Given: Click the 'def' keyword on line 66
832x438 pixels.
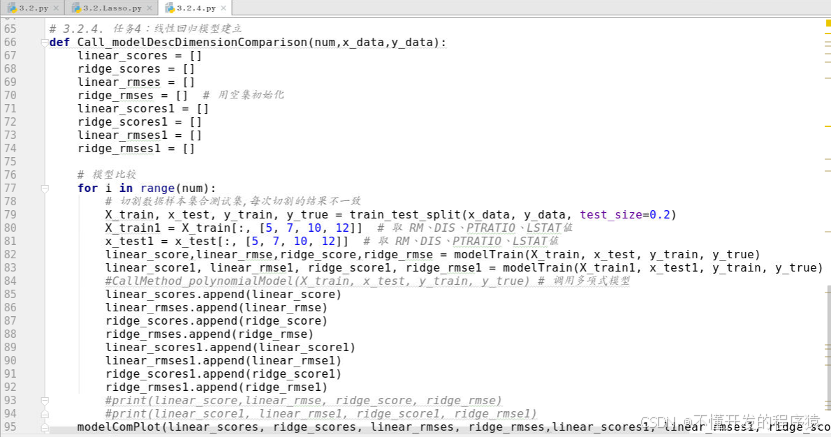Looking at the screenshot, I should [59, 42].
